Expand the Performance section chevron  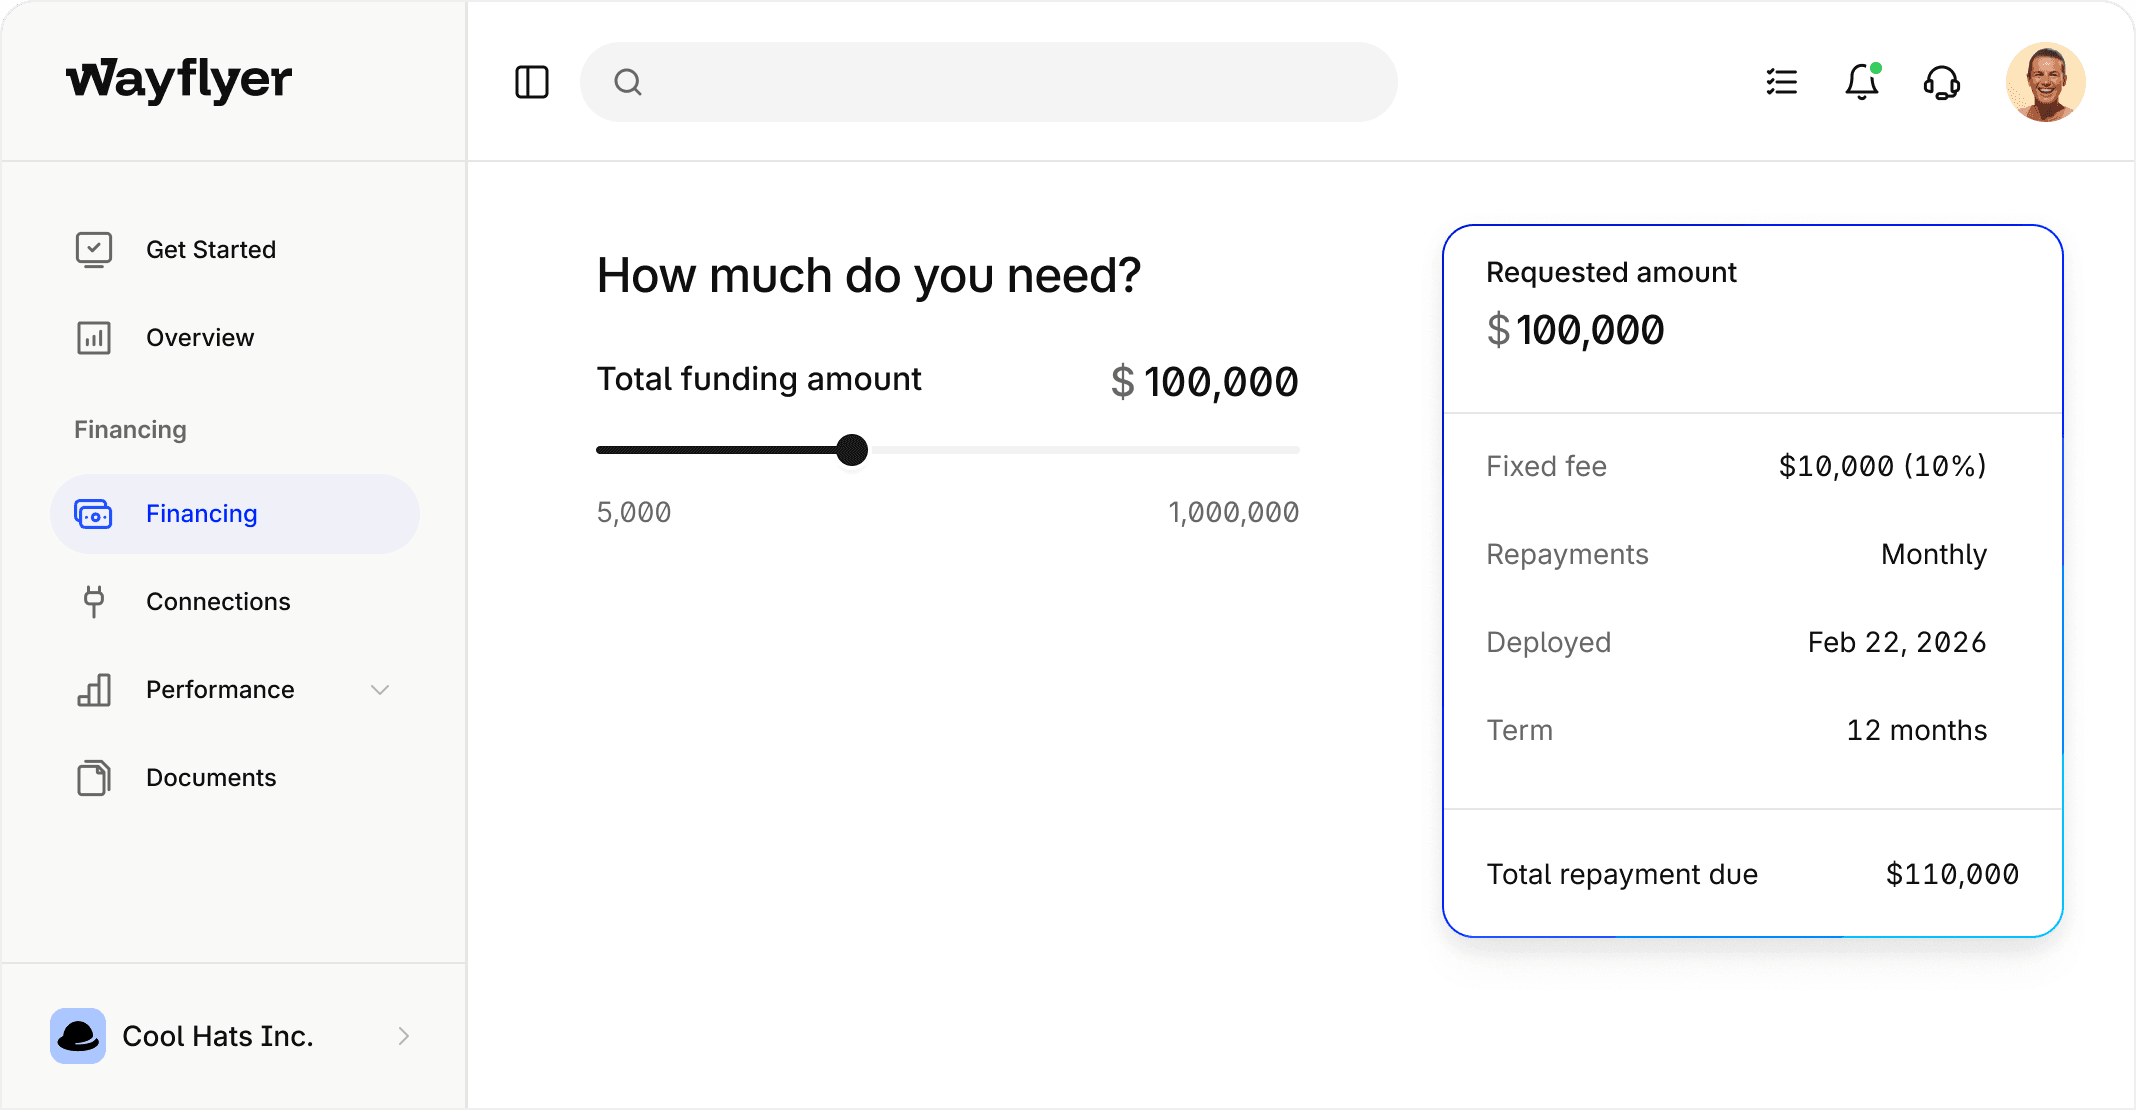point(379,690)
